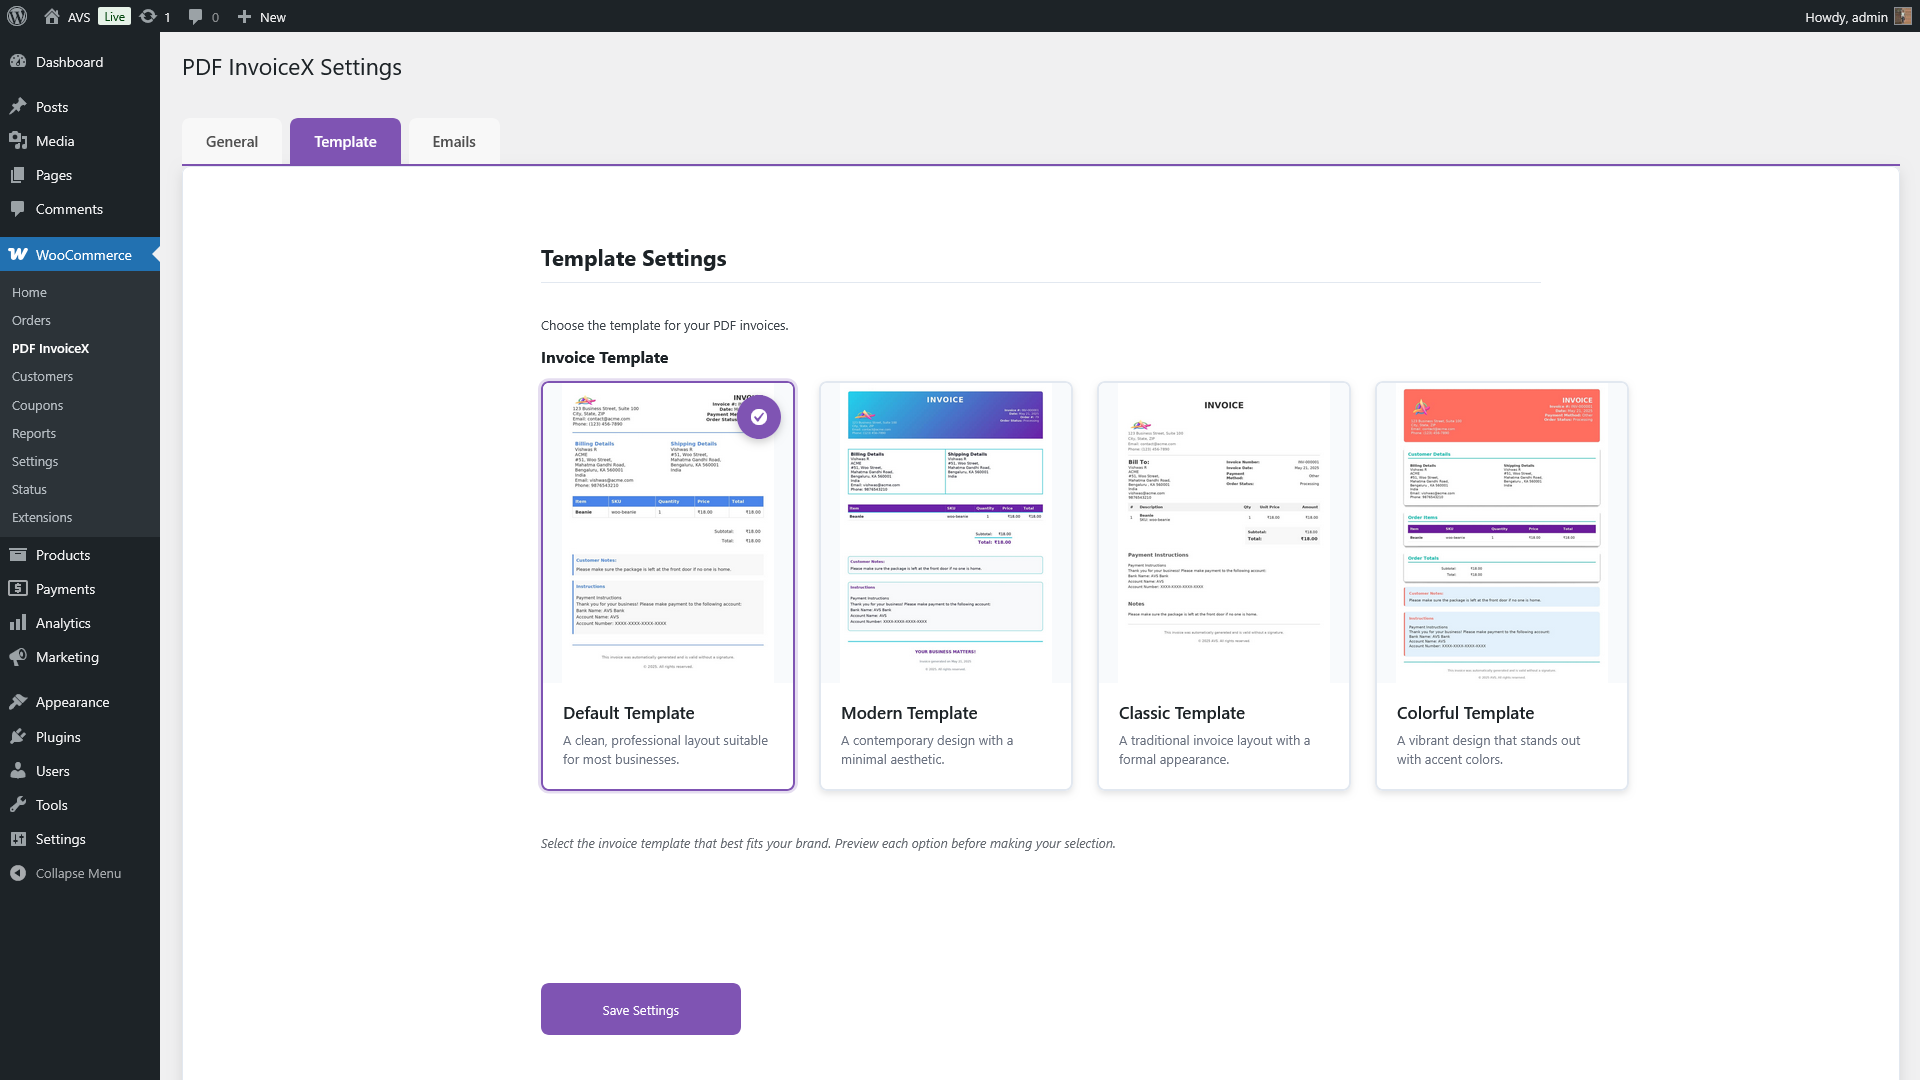Select the Template tab
Screen dimensions: 1920x1080
click(345, 141)
